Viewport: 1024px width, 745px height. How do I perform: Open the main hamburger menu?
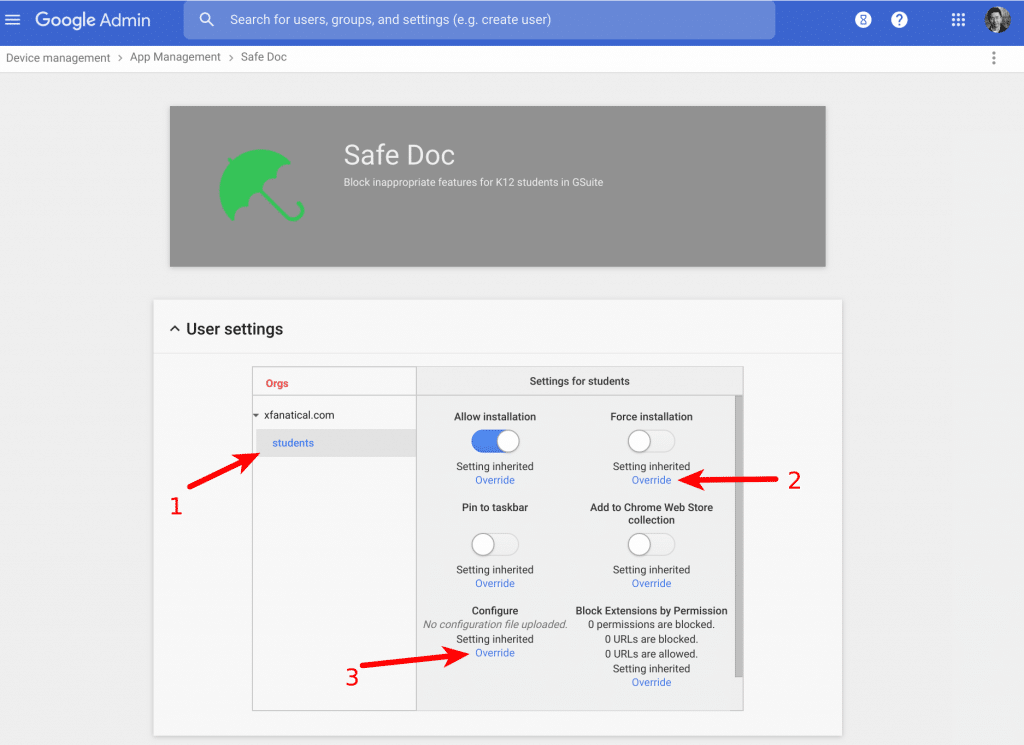pyautogui.click(x=12, y=20)
